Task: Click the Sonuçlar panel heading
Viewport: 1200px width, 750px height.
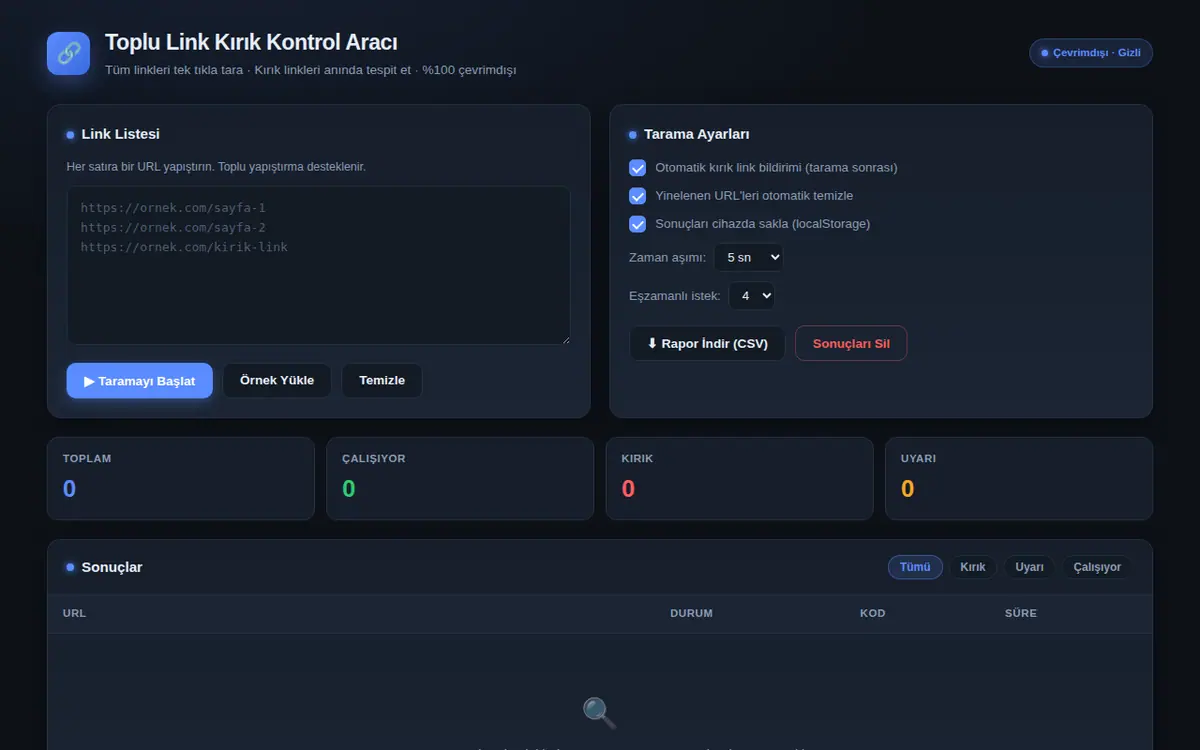Action: pyautogui.click(x=112, y=567)
